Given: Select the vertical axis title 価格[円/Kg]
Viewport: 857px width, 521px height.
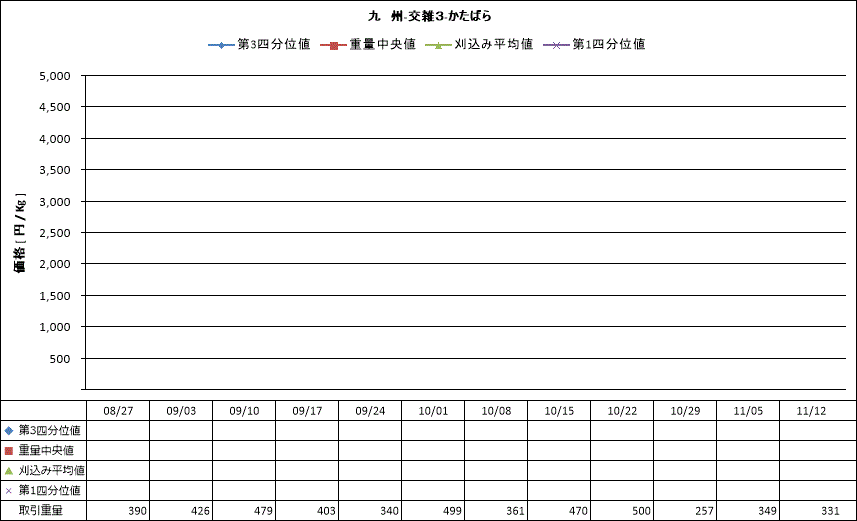Looking at the screenshot, I should pyautogui.click(x=20, y=232).
